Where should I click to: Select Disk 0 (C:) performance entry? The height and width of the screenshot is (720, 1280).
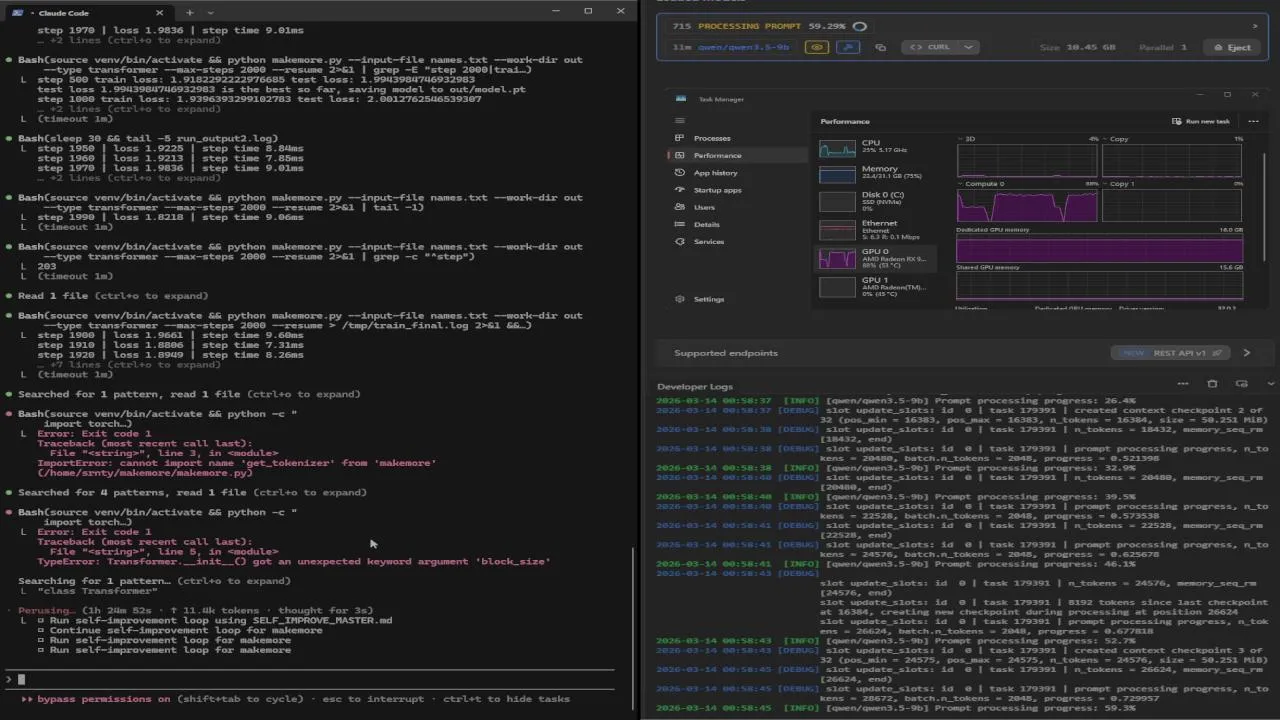point(877,200)
